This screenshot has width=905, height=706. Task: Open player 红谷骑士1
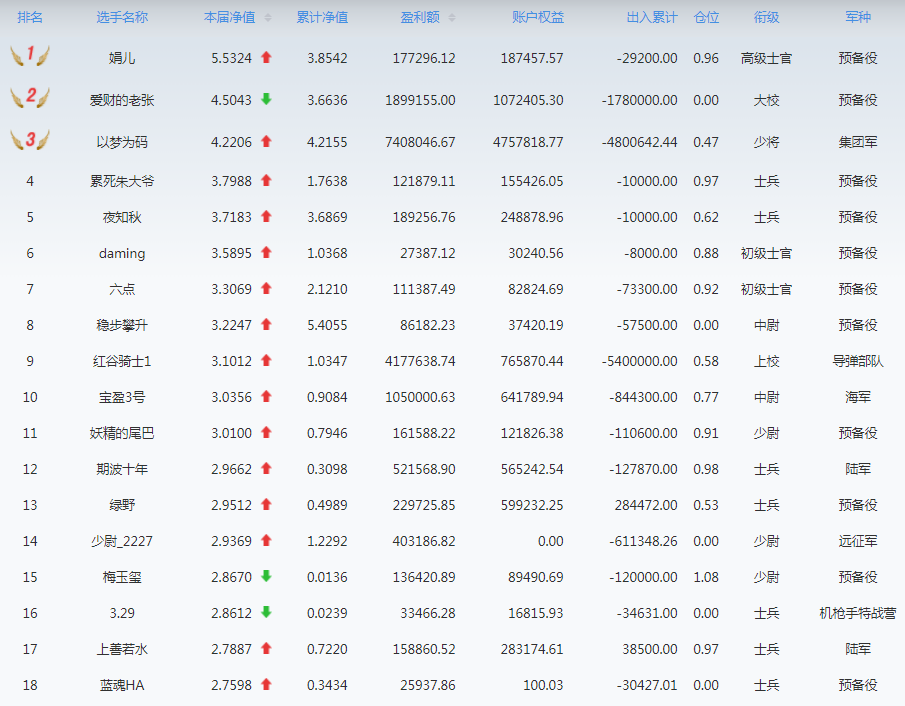point(122,361)
